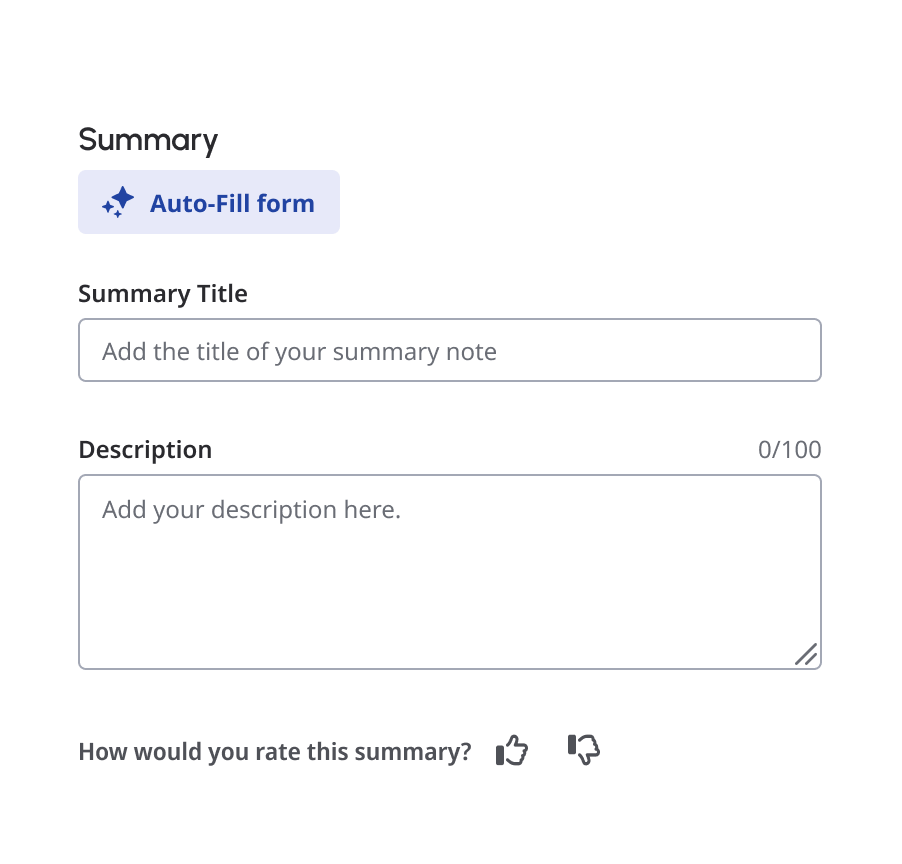This screenshot has width=902, height=864.
Task: Rate this summary as unhelpful
Action: (x=583, y=750)
